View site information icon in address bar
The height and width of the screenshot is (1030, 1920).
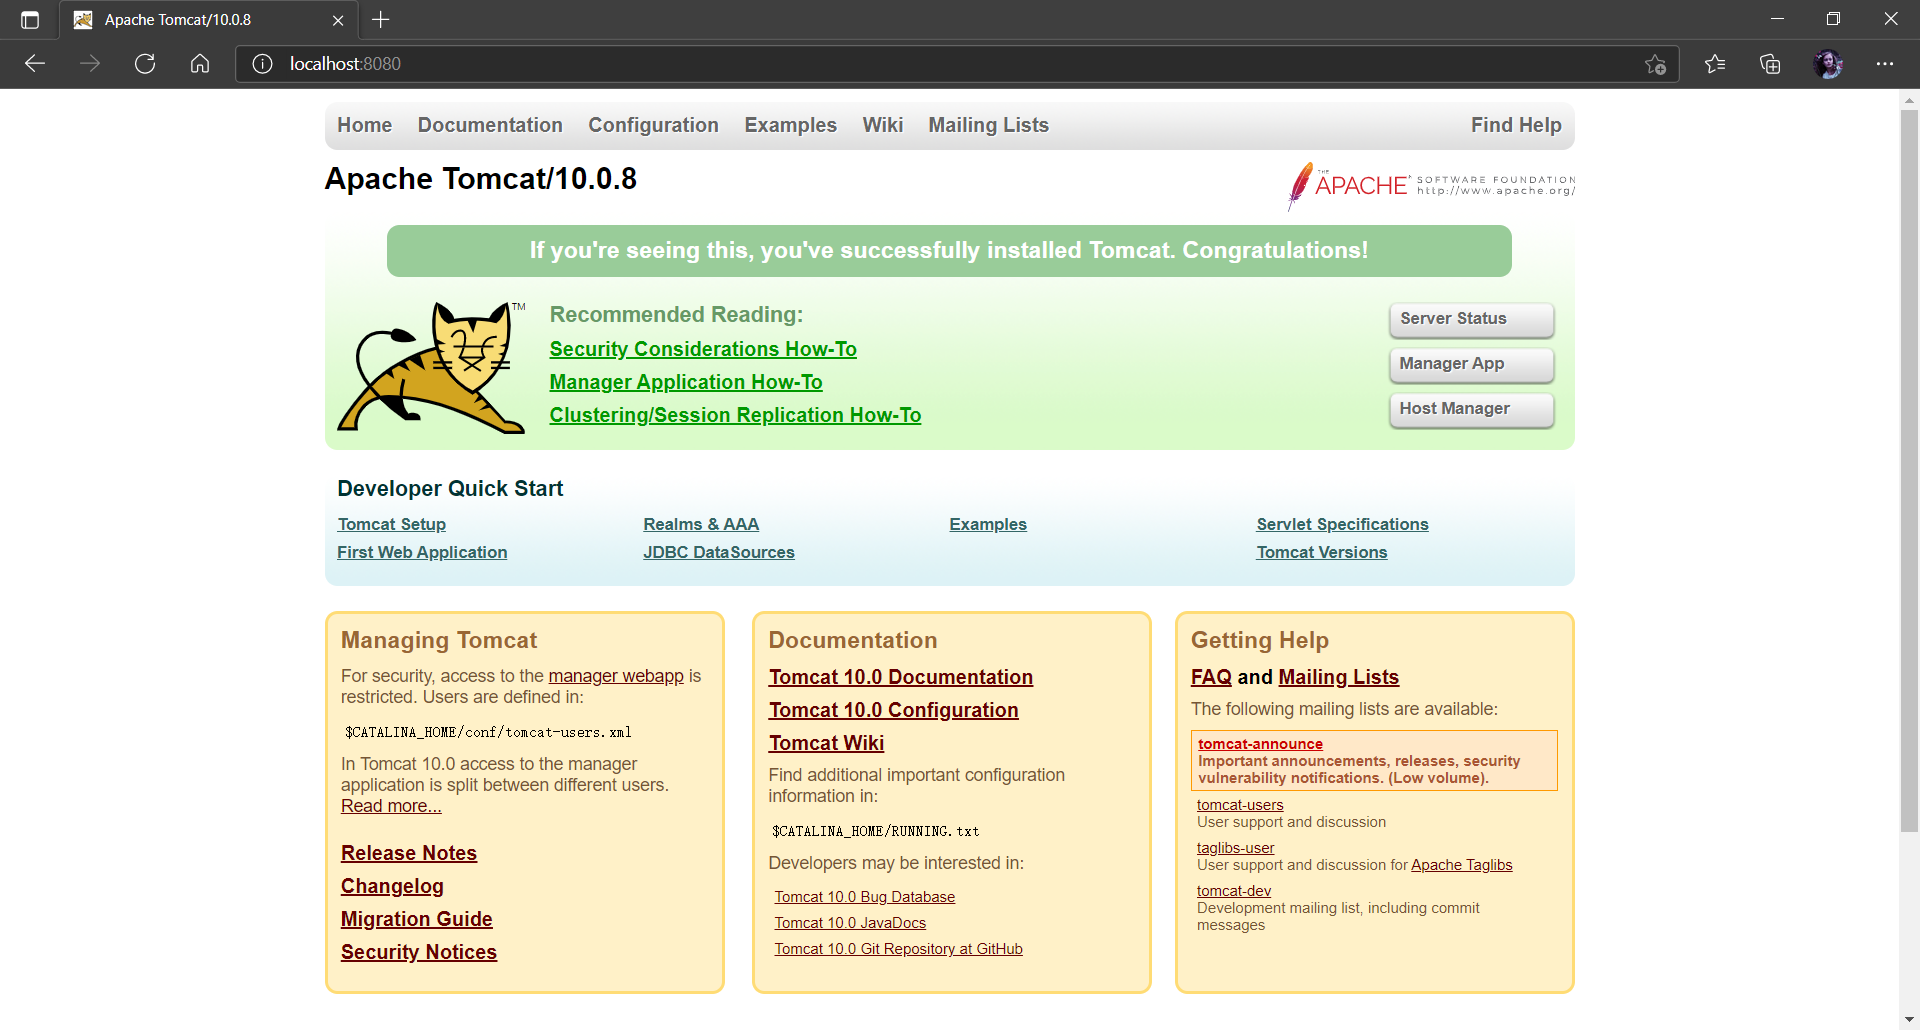[262, 64]
